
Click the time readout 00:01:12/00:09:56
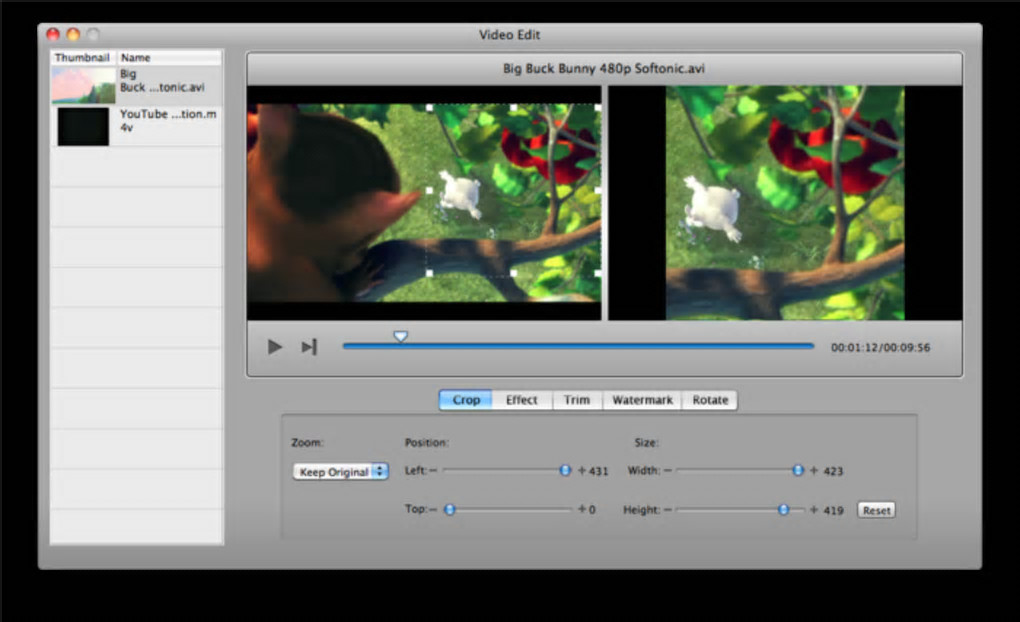(x=880, y=347)
